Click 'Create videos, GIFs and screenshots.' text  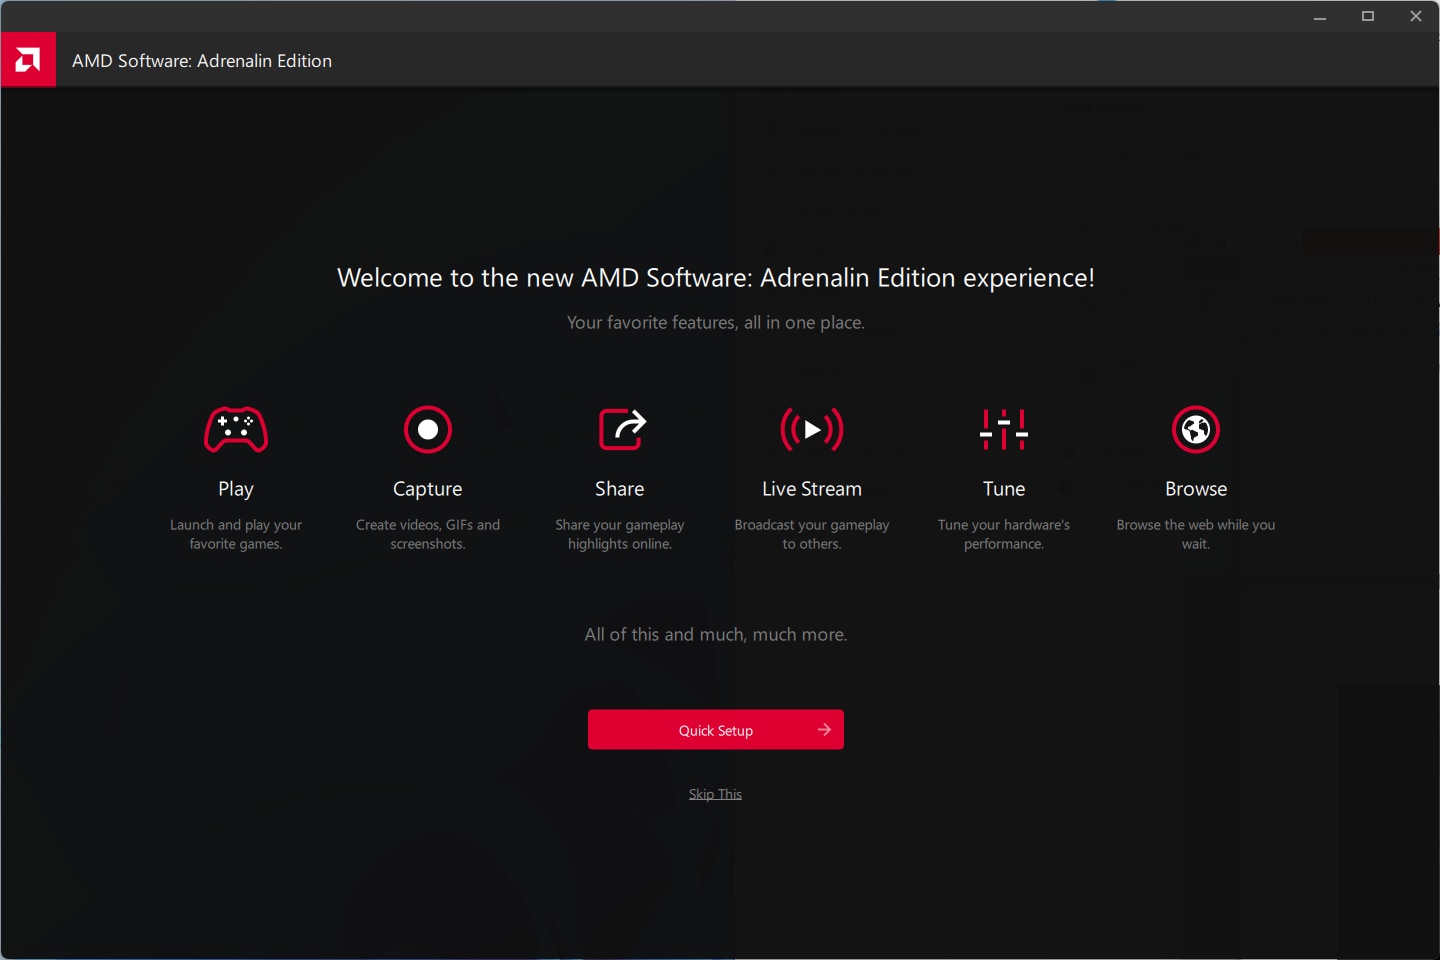[428, 534]
